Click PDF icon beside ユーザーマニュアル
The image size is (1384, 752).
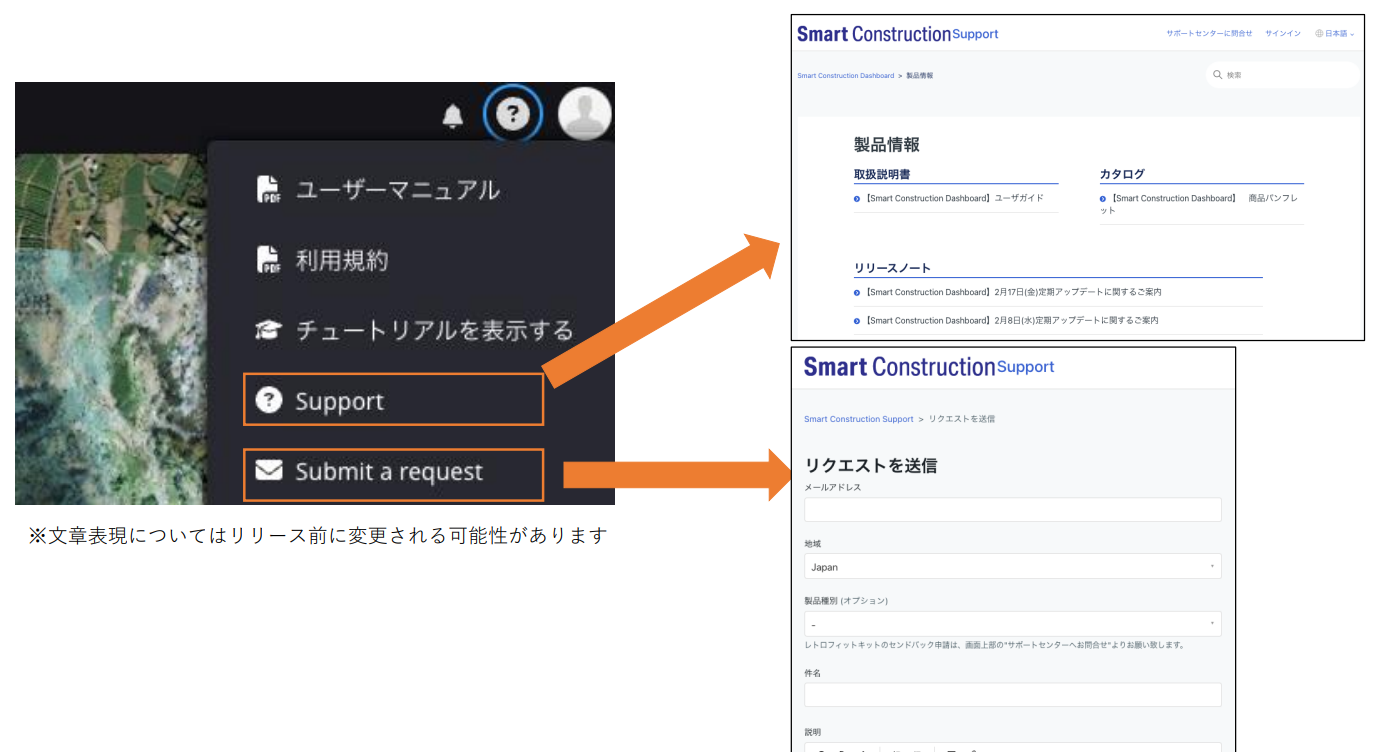(x=268, y=190)
